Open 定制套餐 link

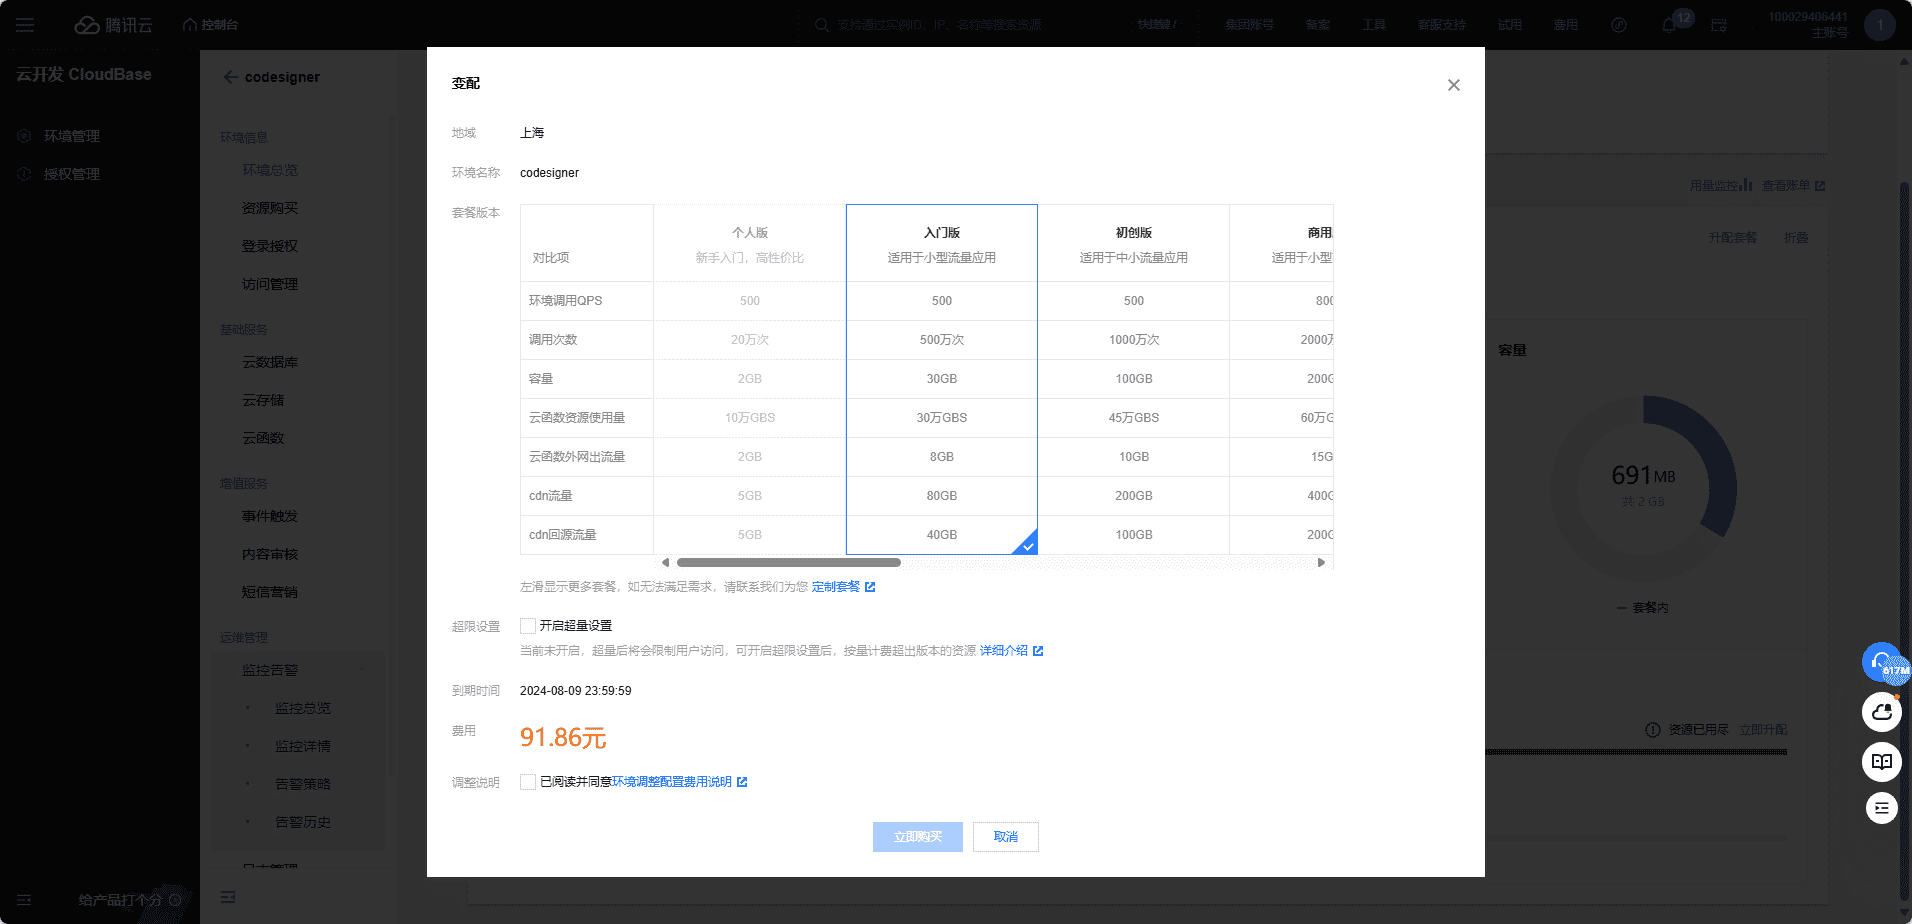point(836,587)
